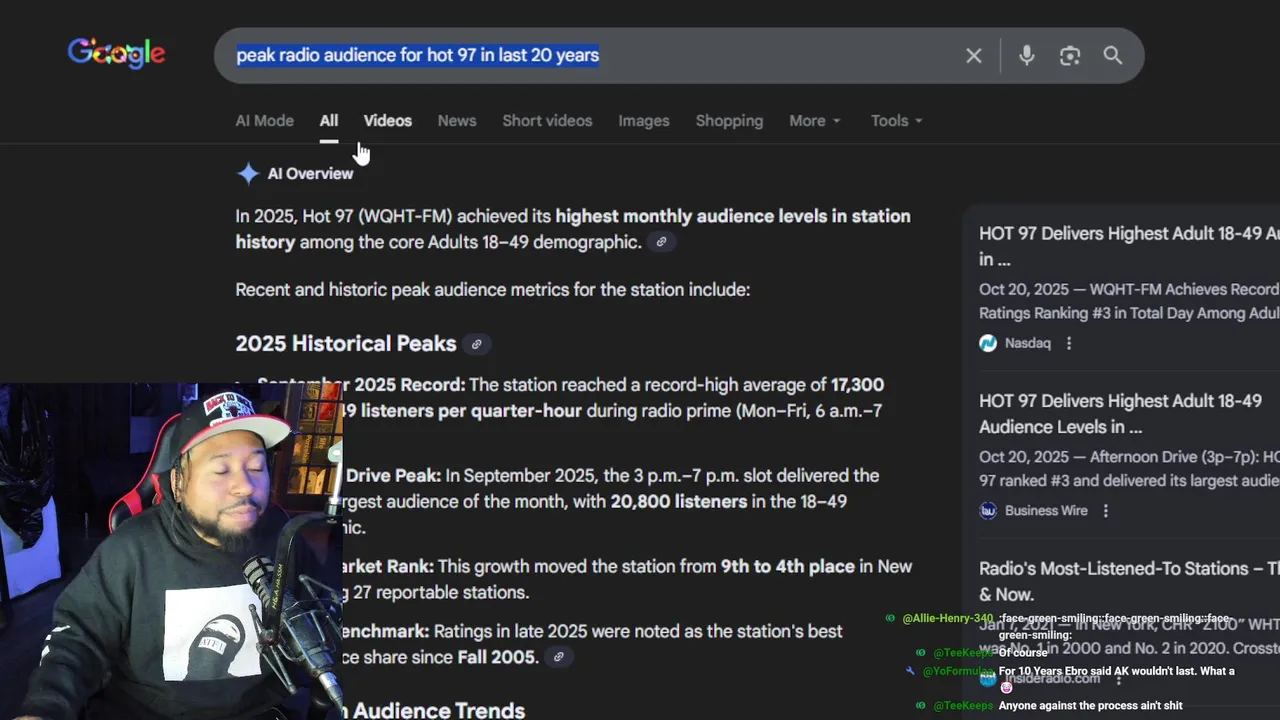The width and height of the screenshot is (1280, 720).
Task: Open link icon beside 2025 Historical Peaks
Action: tap(477, 344)
